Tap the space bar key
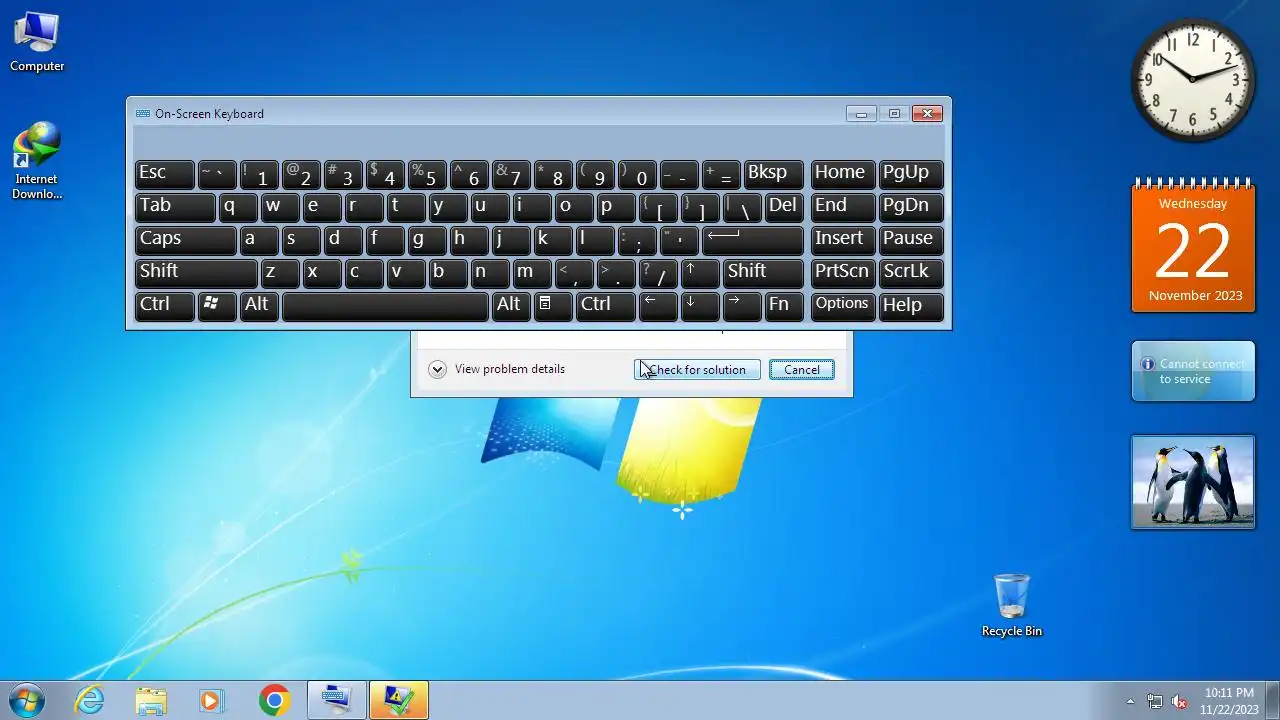Screen dimensions: 1280x720 click(x=385, y=305)
